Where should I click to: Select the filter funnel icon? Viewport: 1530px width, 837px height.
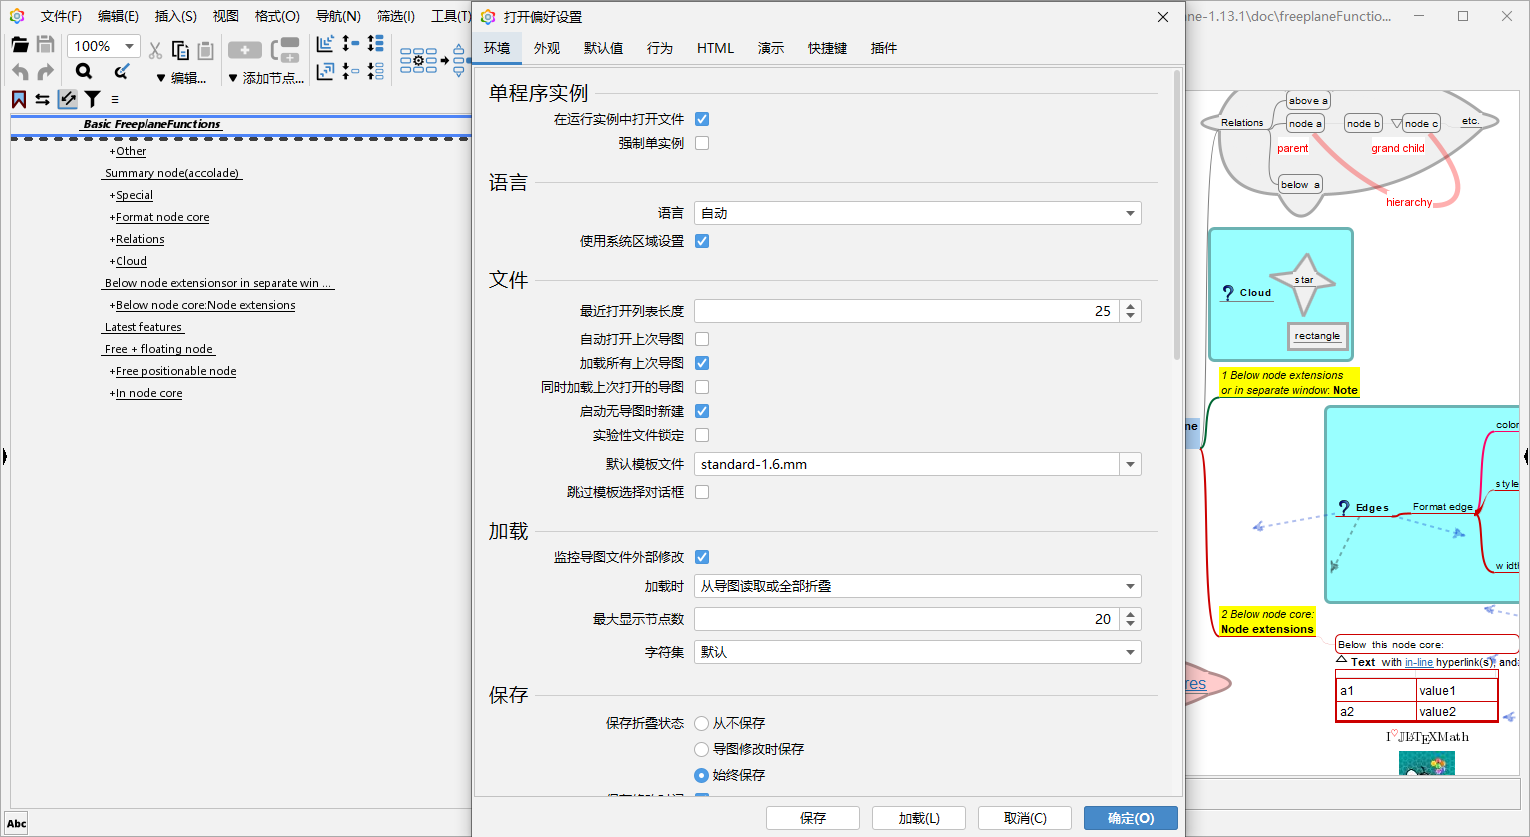click(x=93, y=99)
